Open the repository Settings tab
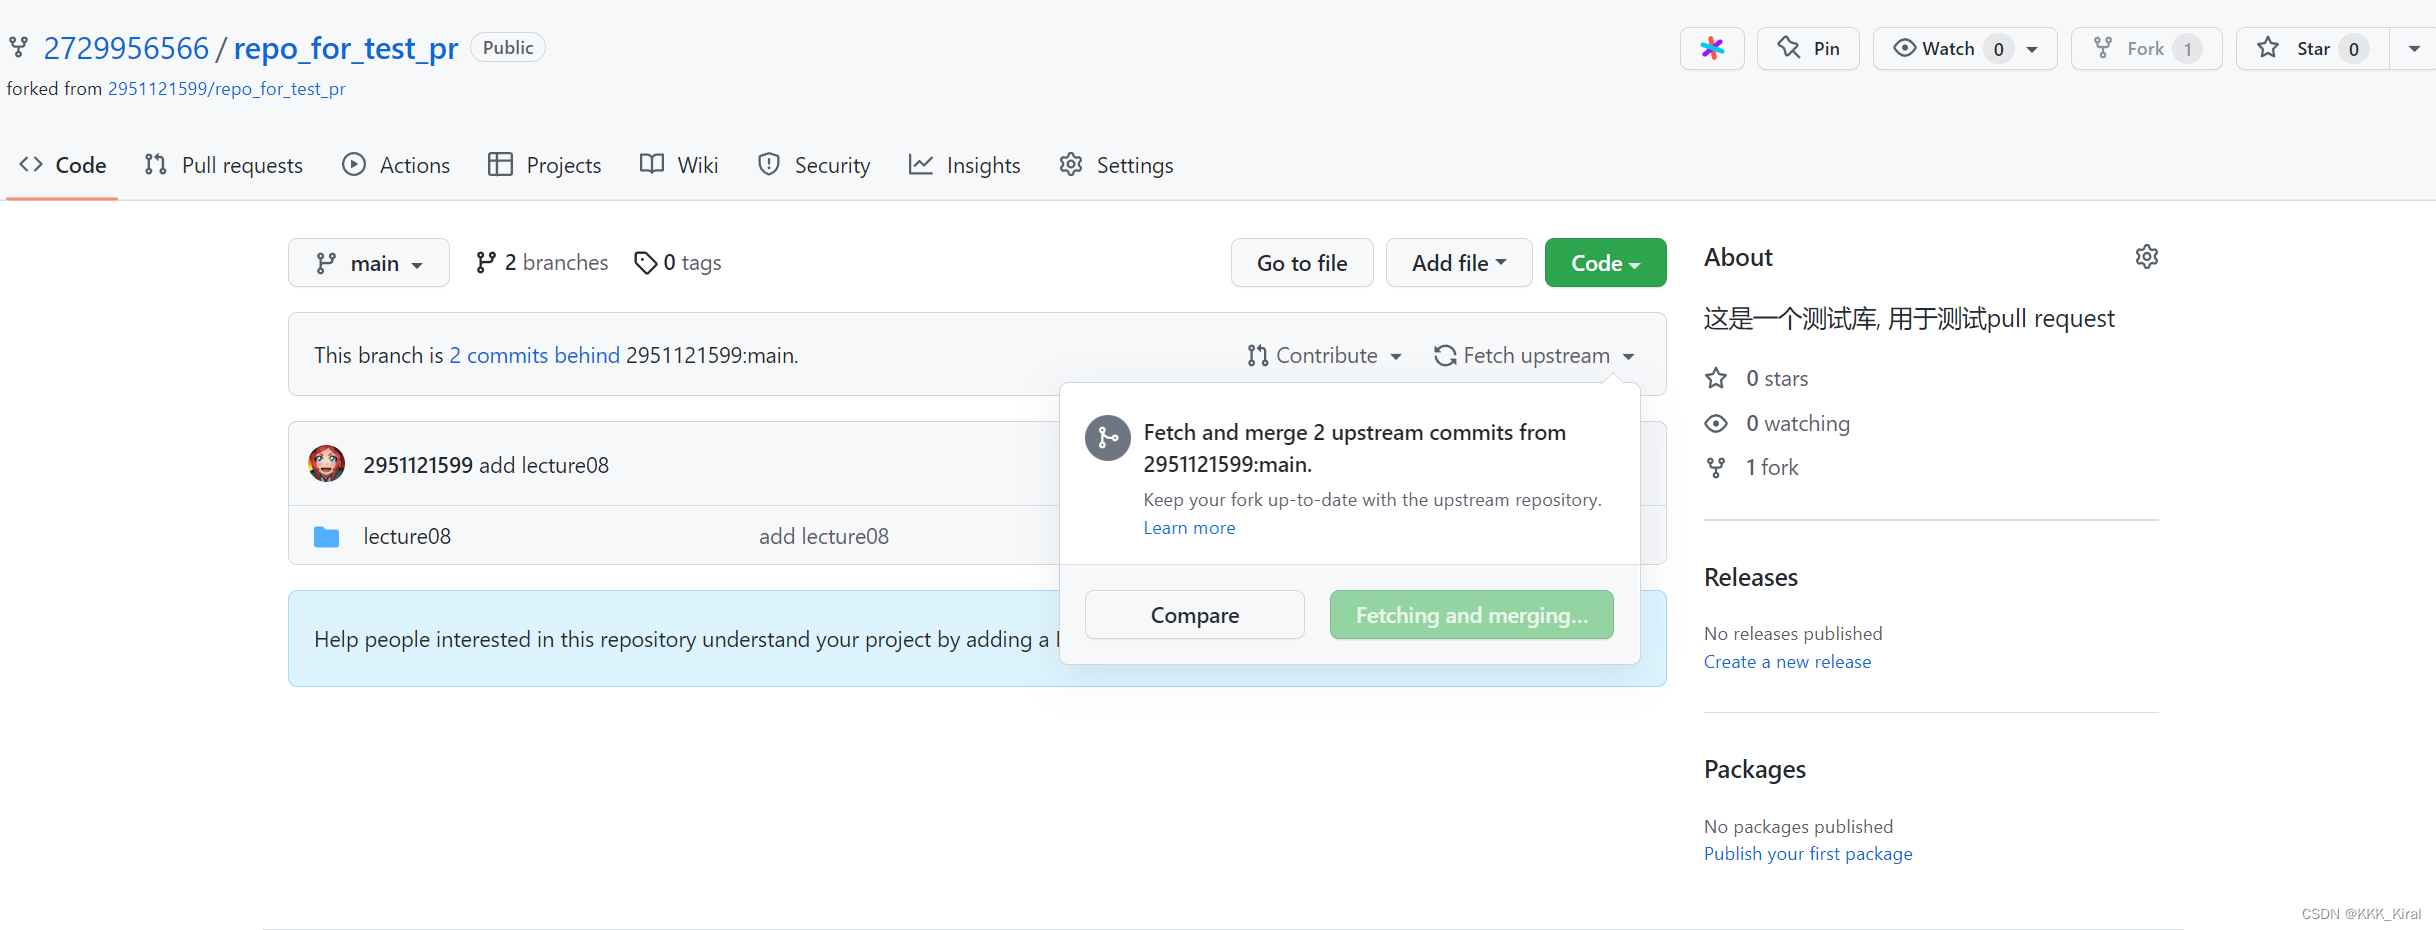 (1116, 165)
